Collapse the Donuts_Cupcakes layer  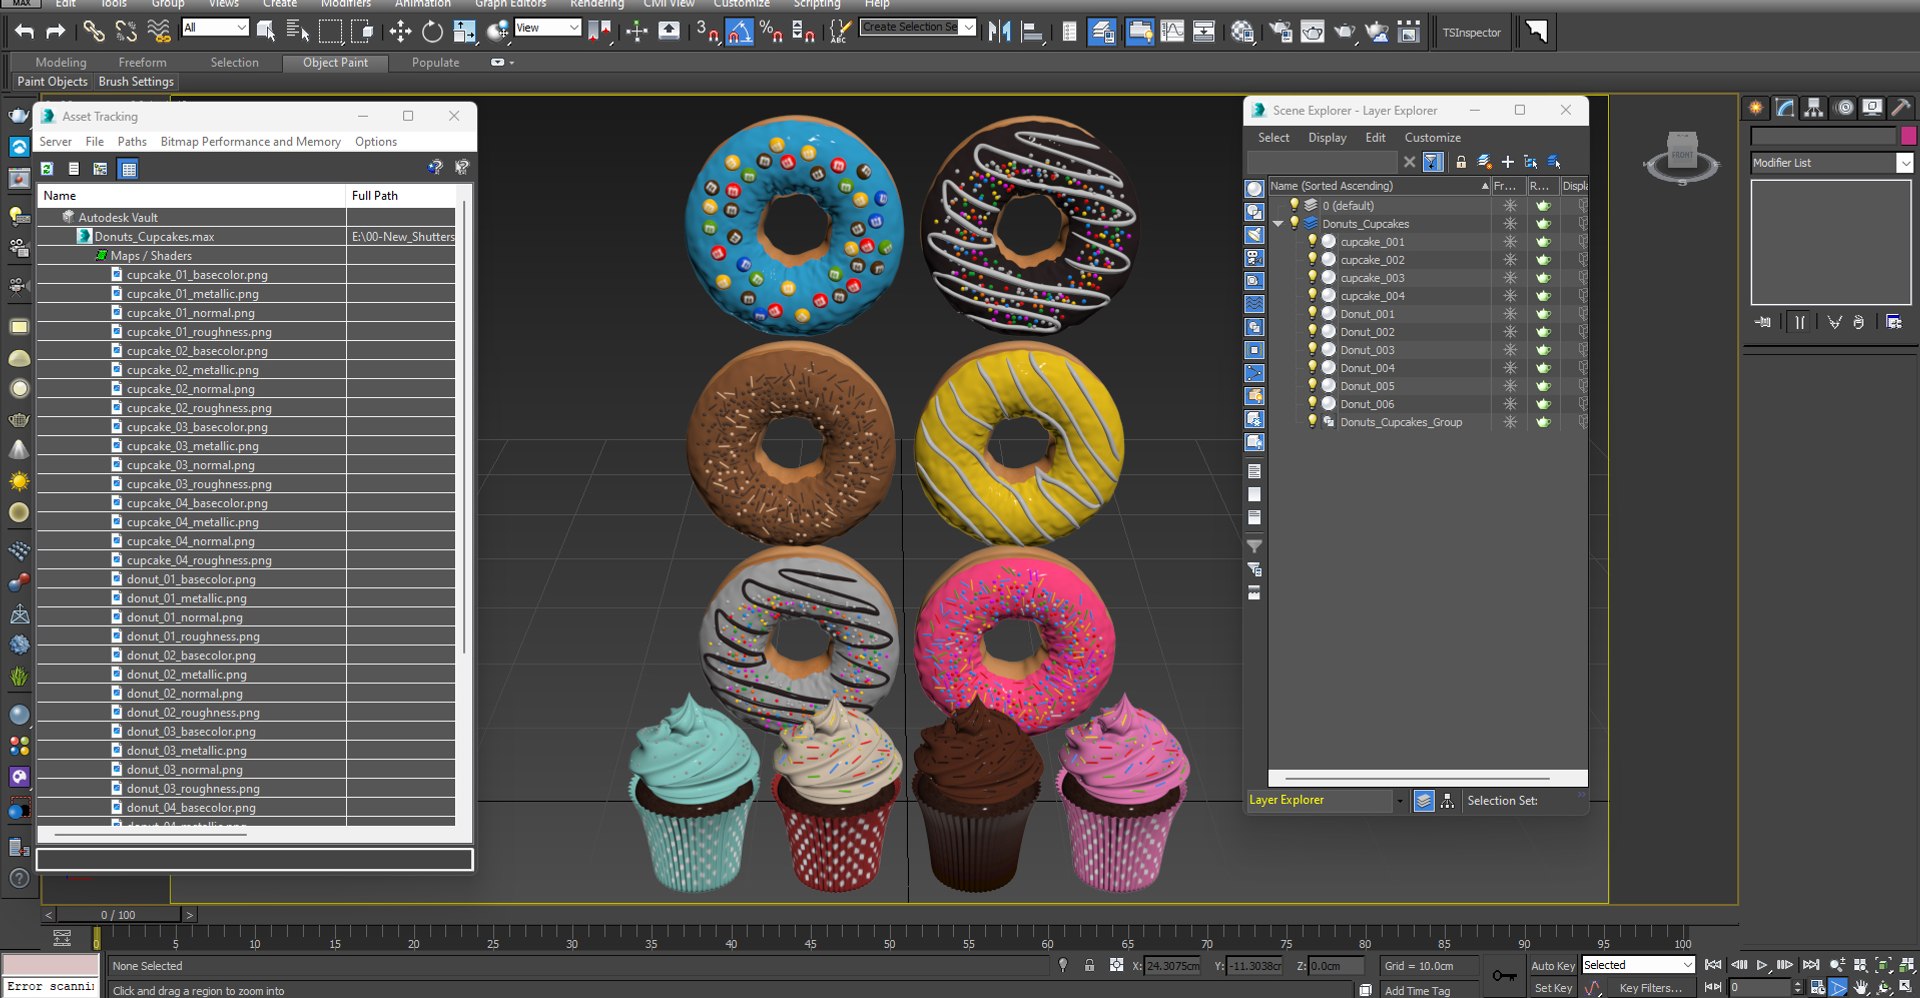(x=1278, y=224)
